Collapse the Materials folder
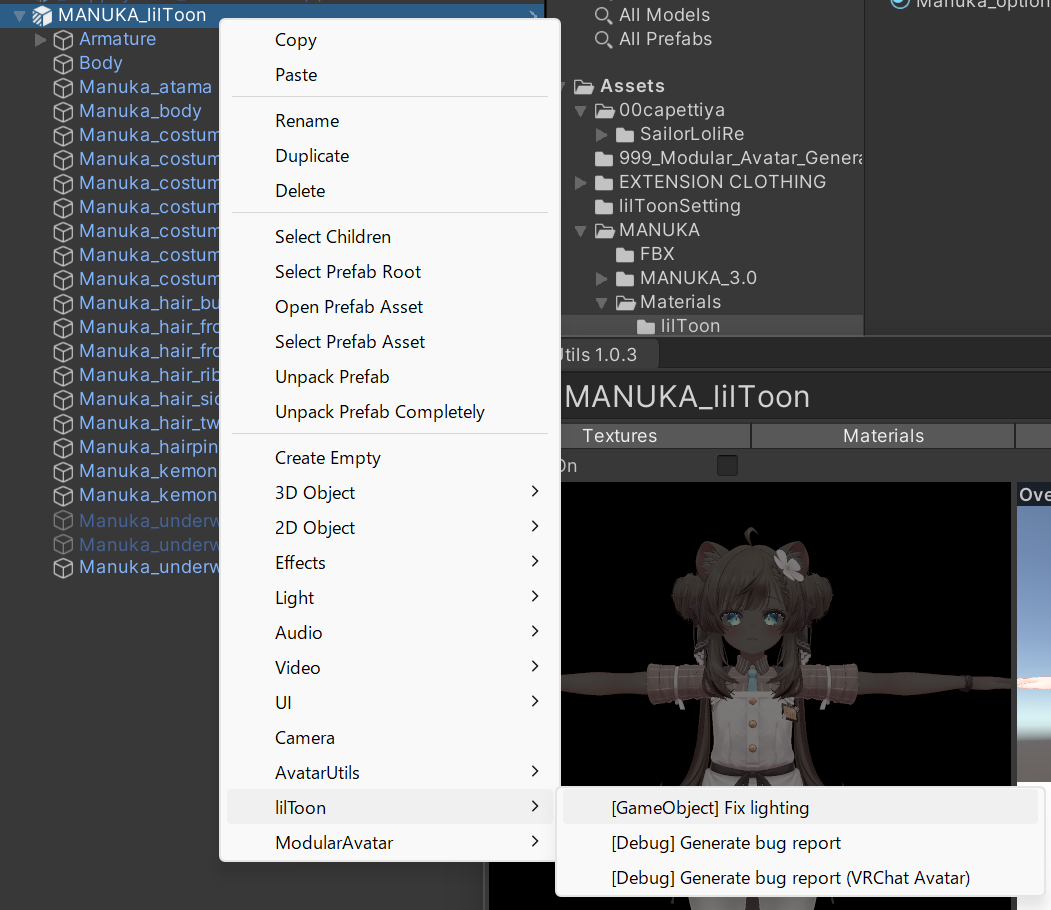The image size is (1051, 910). point(601,304)
